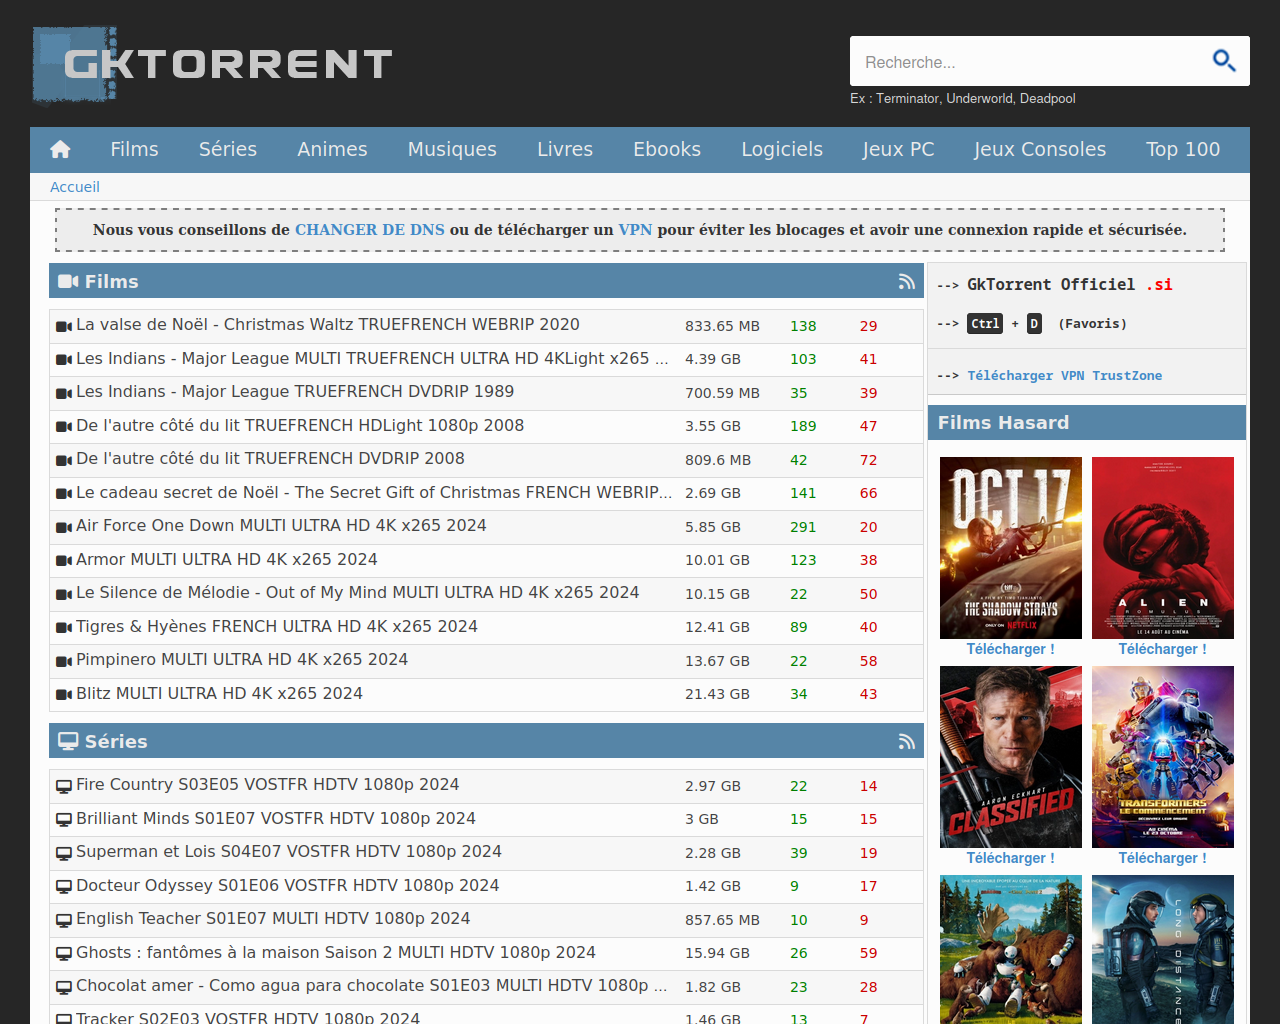Viewport: 1280px width, 1024px height.
Task: Open the Jeux Consoles menu
Action: pyautogui.click(x=1040, y=149)
